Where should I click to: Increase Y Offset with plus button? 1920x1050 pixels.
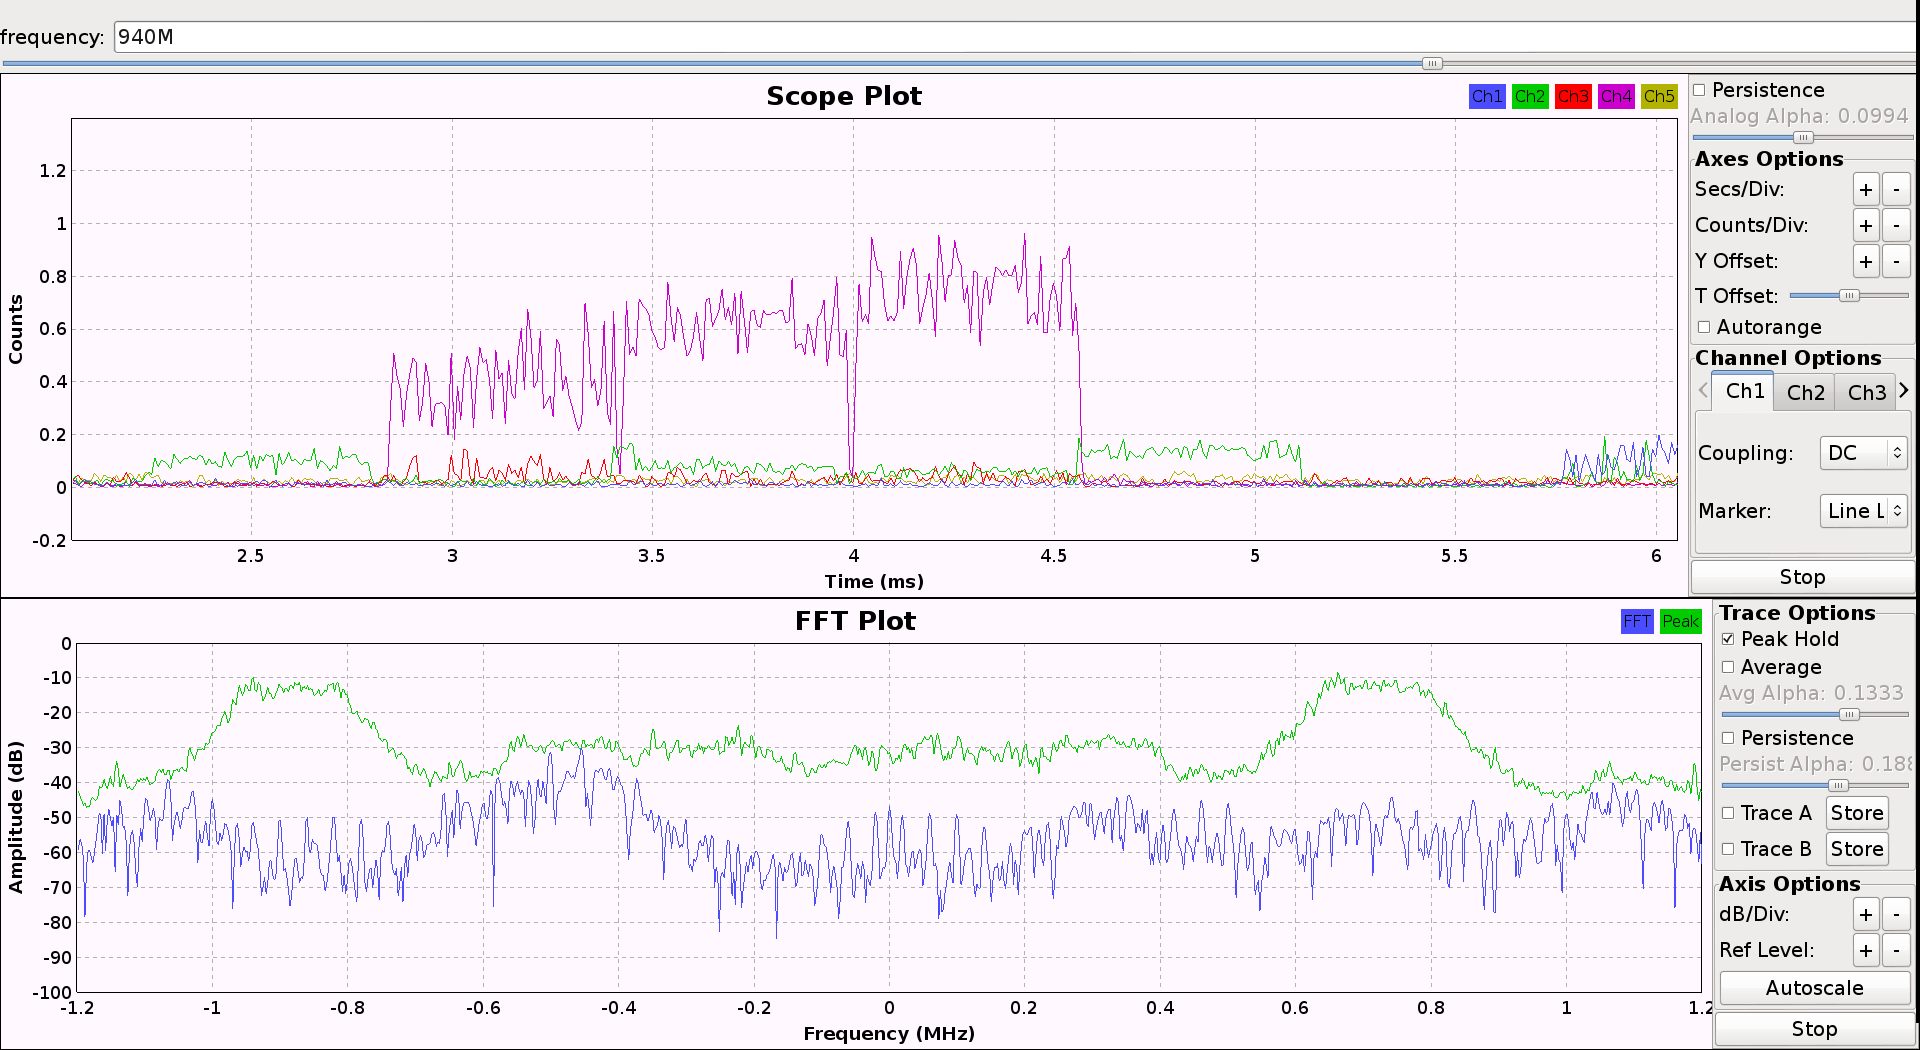click(1866, 261)
